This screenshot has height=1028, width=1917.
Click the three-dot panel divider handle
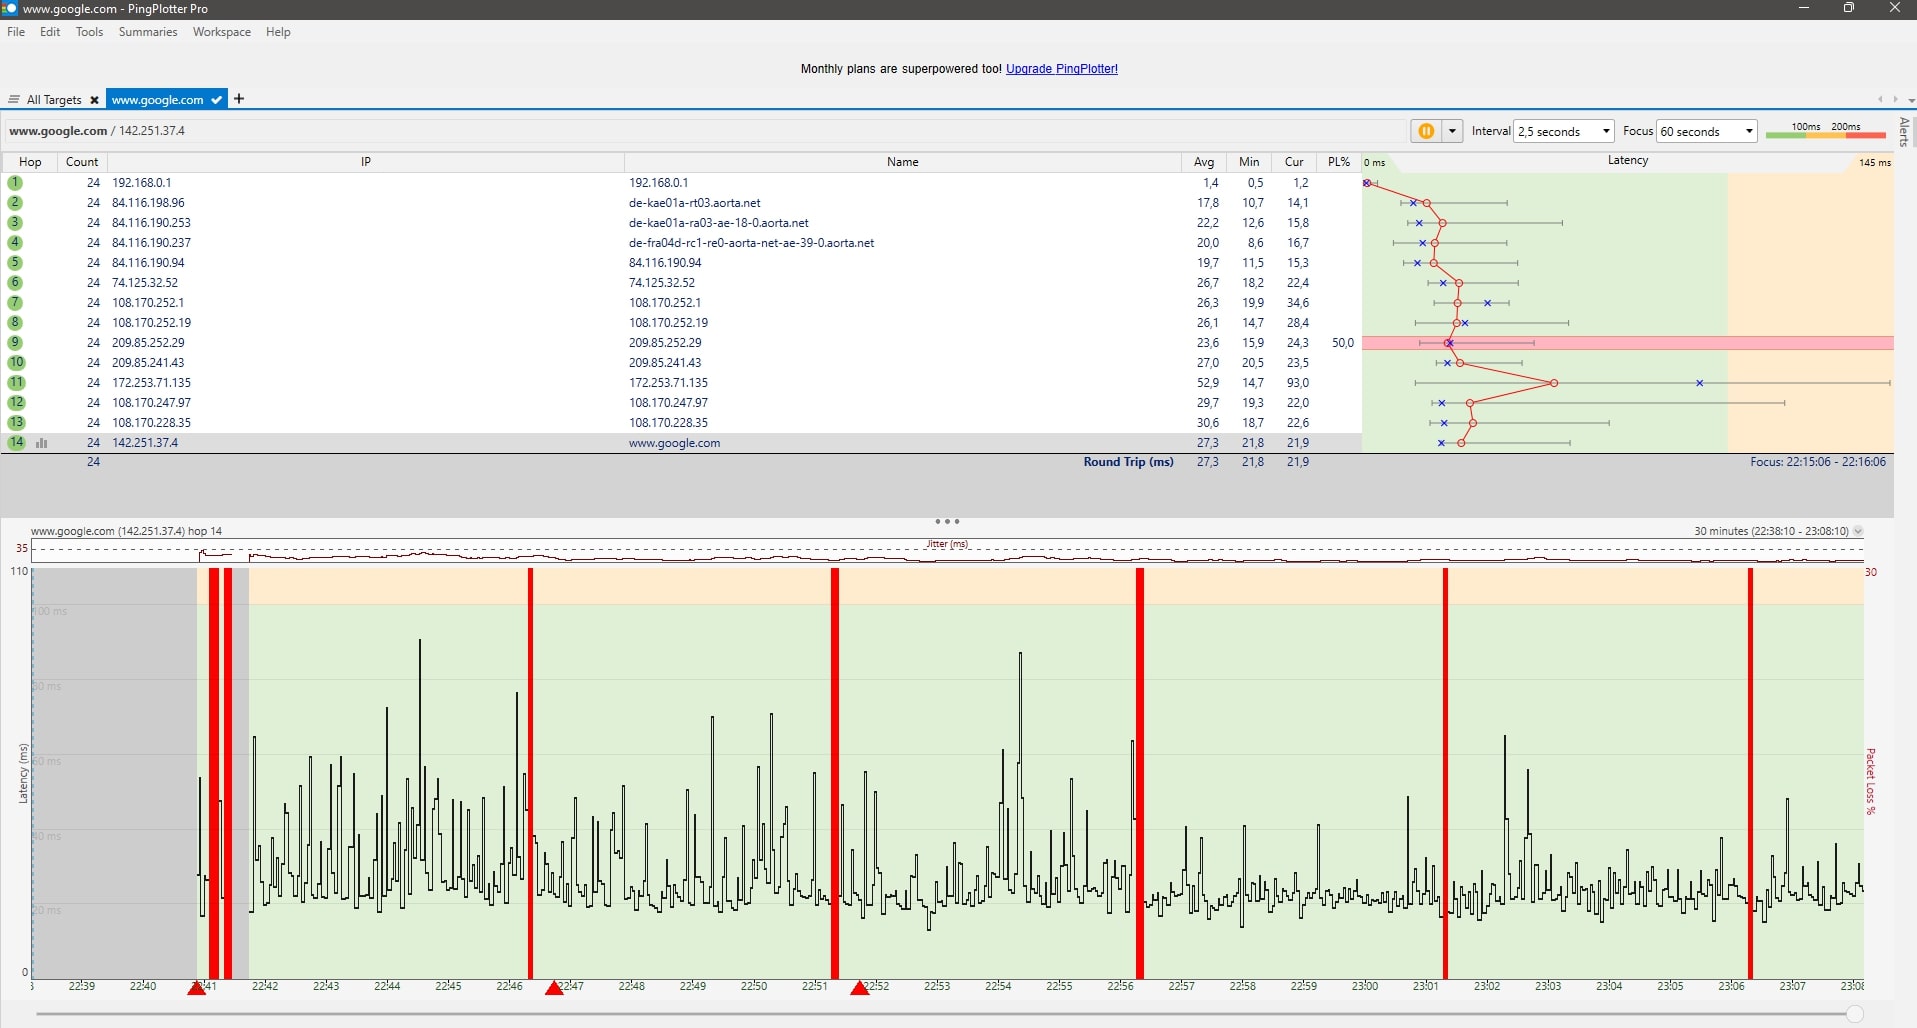tap(947, 521)
